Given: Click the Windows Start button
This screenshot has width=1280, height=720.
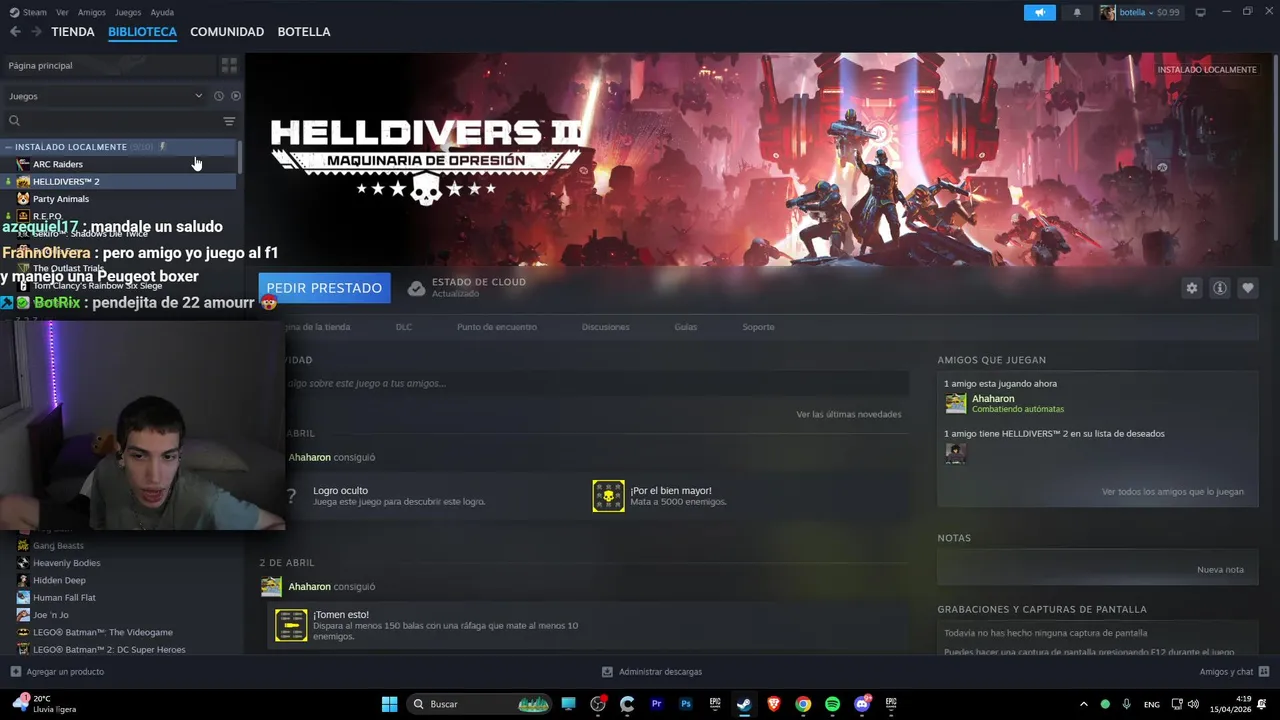Looking at the screenshot, I should (x=390, y=704).
